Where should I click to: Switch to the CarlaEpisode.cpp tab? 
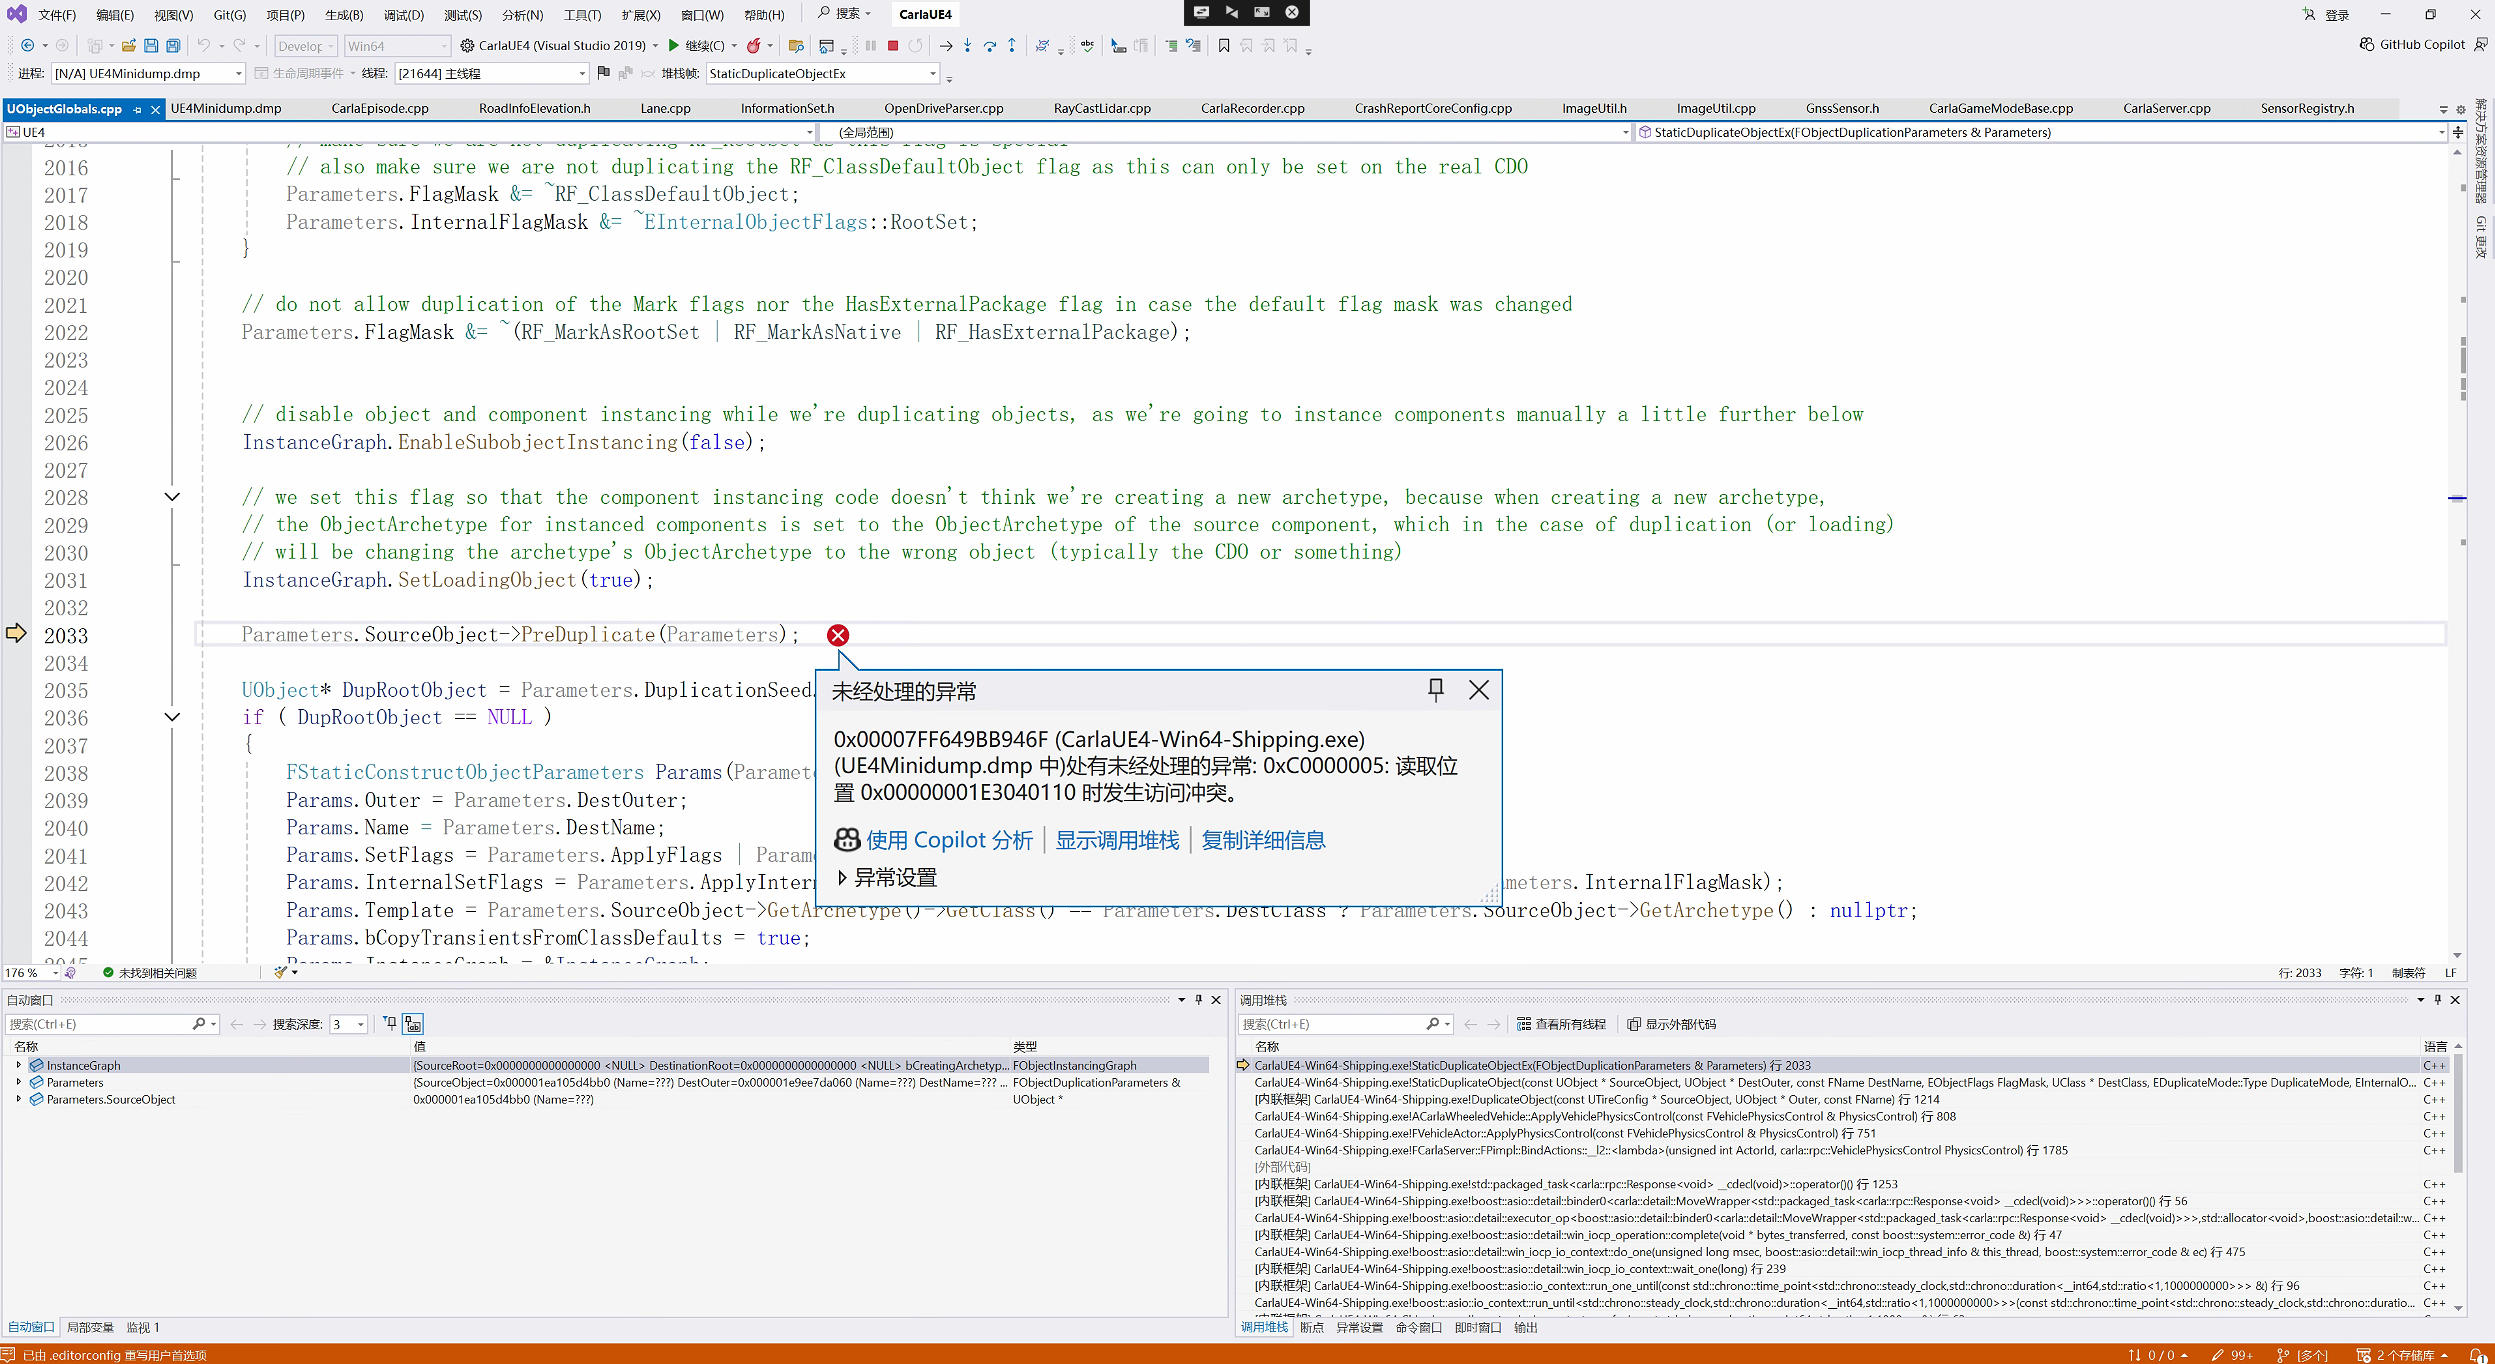pyautogui.click(x=380, y=108)
